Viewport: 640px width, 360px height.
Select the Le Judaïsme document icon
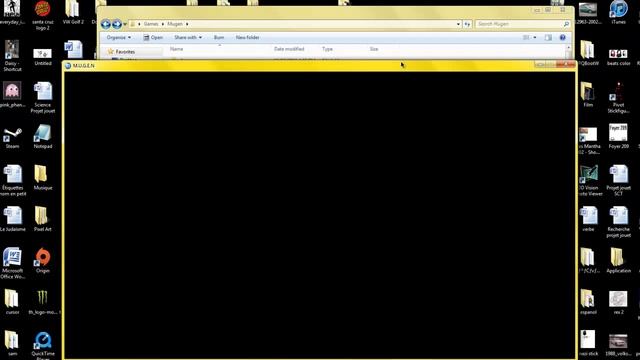12,219
